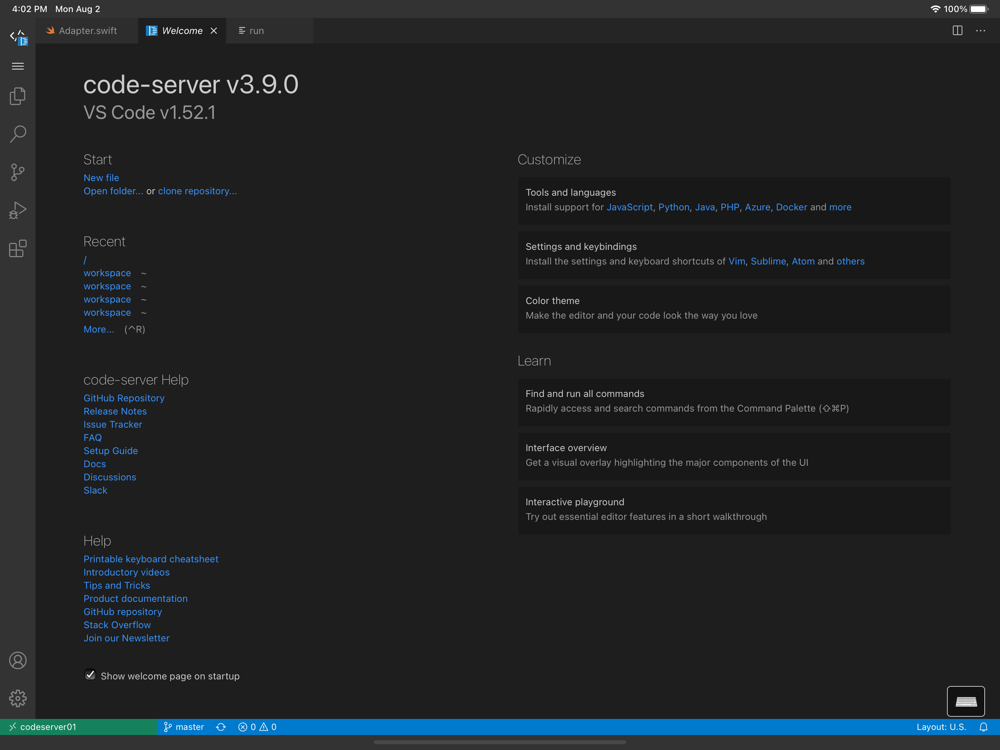Open the Docs link

click(94, 464)
